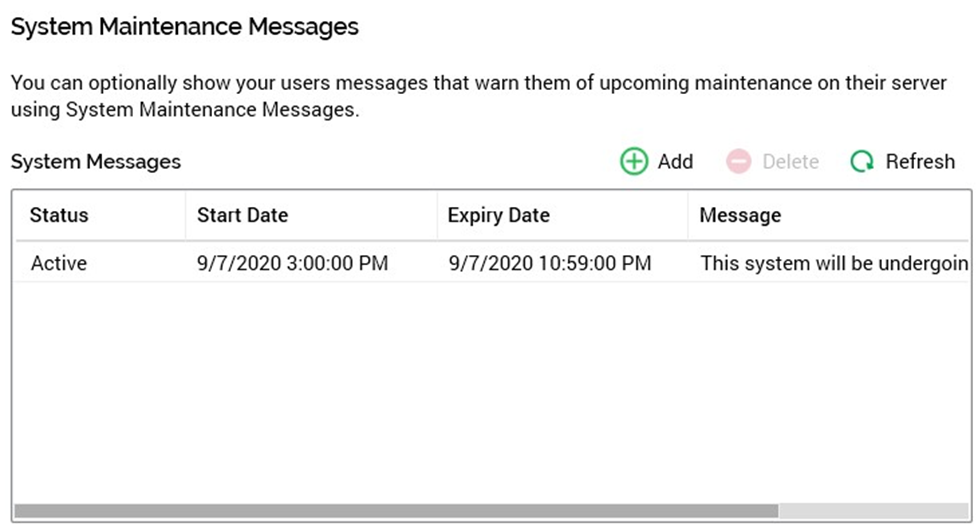Click the green circular Refresh icon
978x527 pixels.
(862, 161)
